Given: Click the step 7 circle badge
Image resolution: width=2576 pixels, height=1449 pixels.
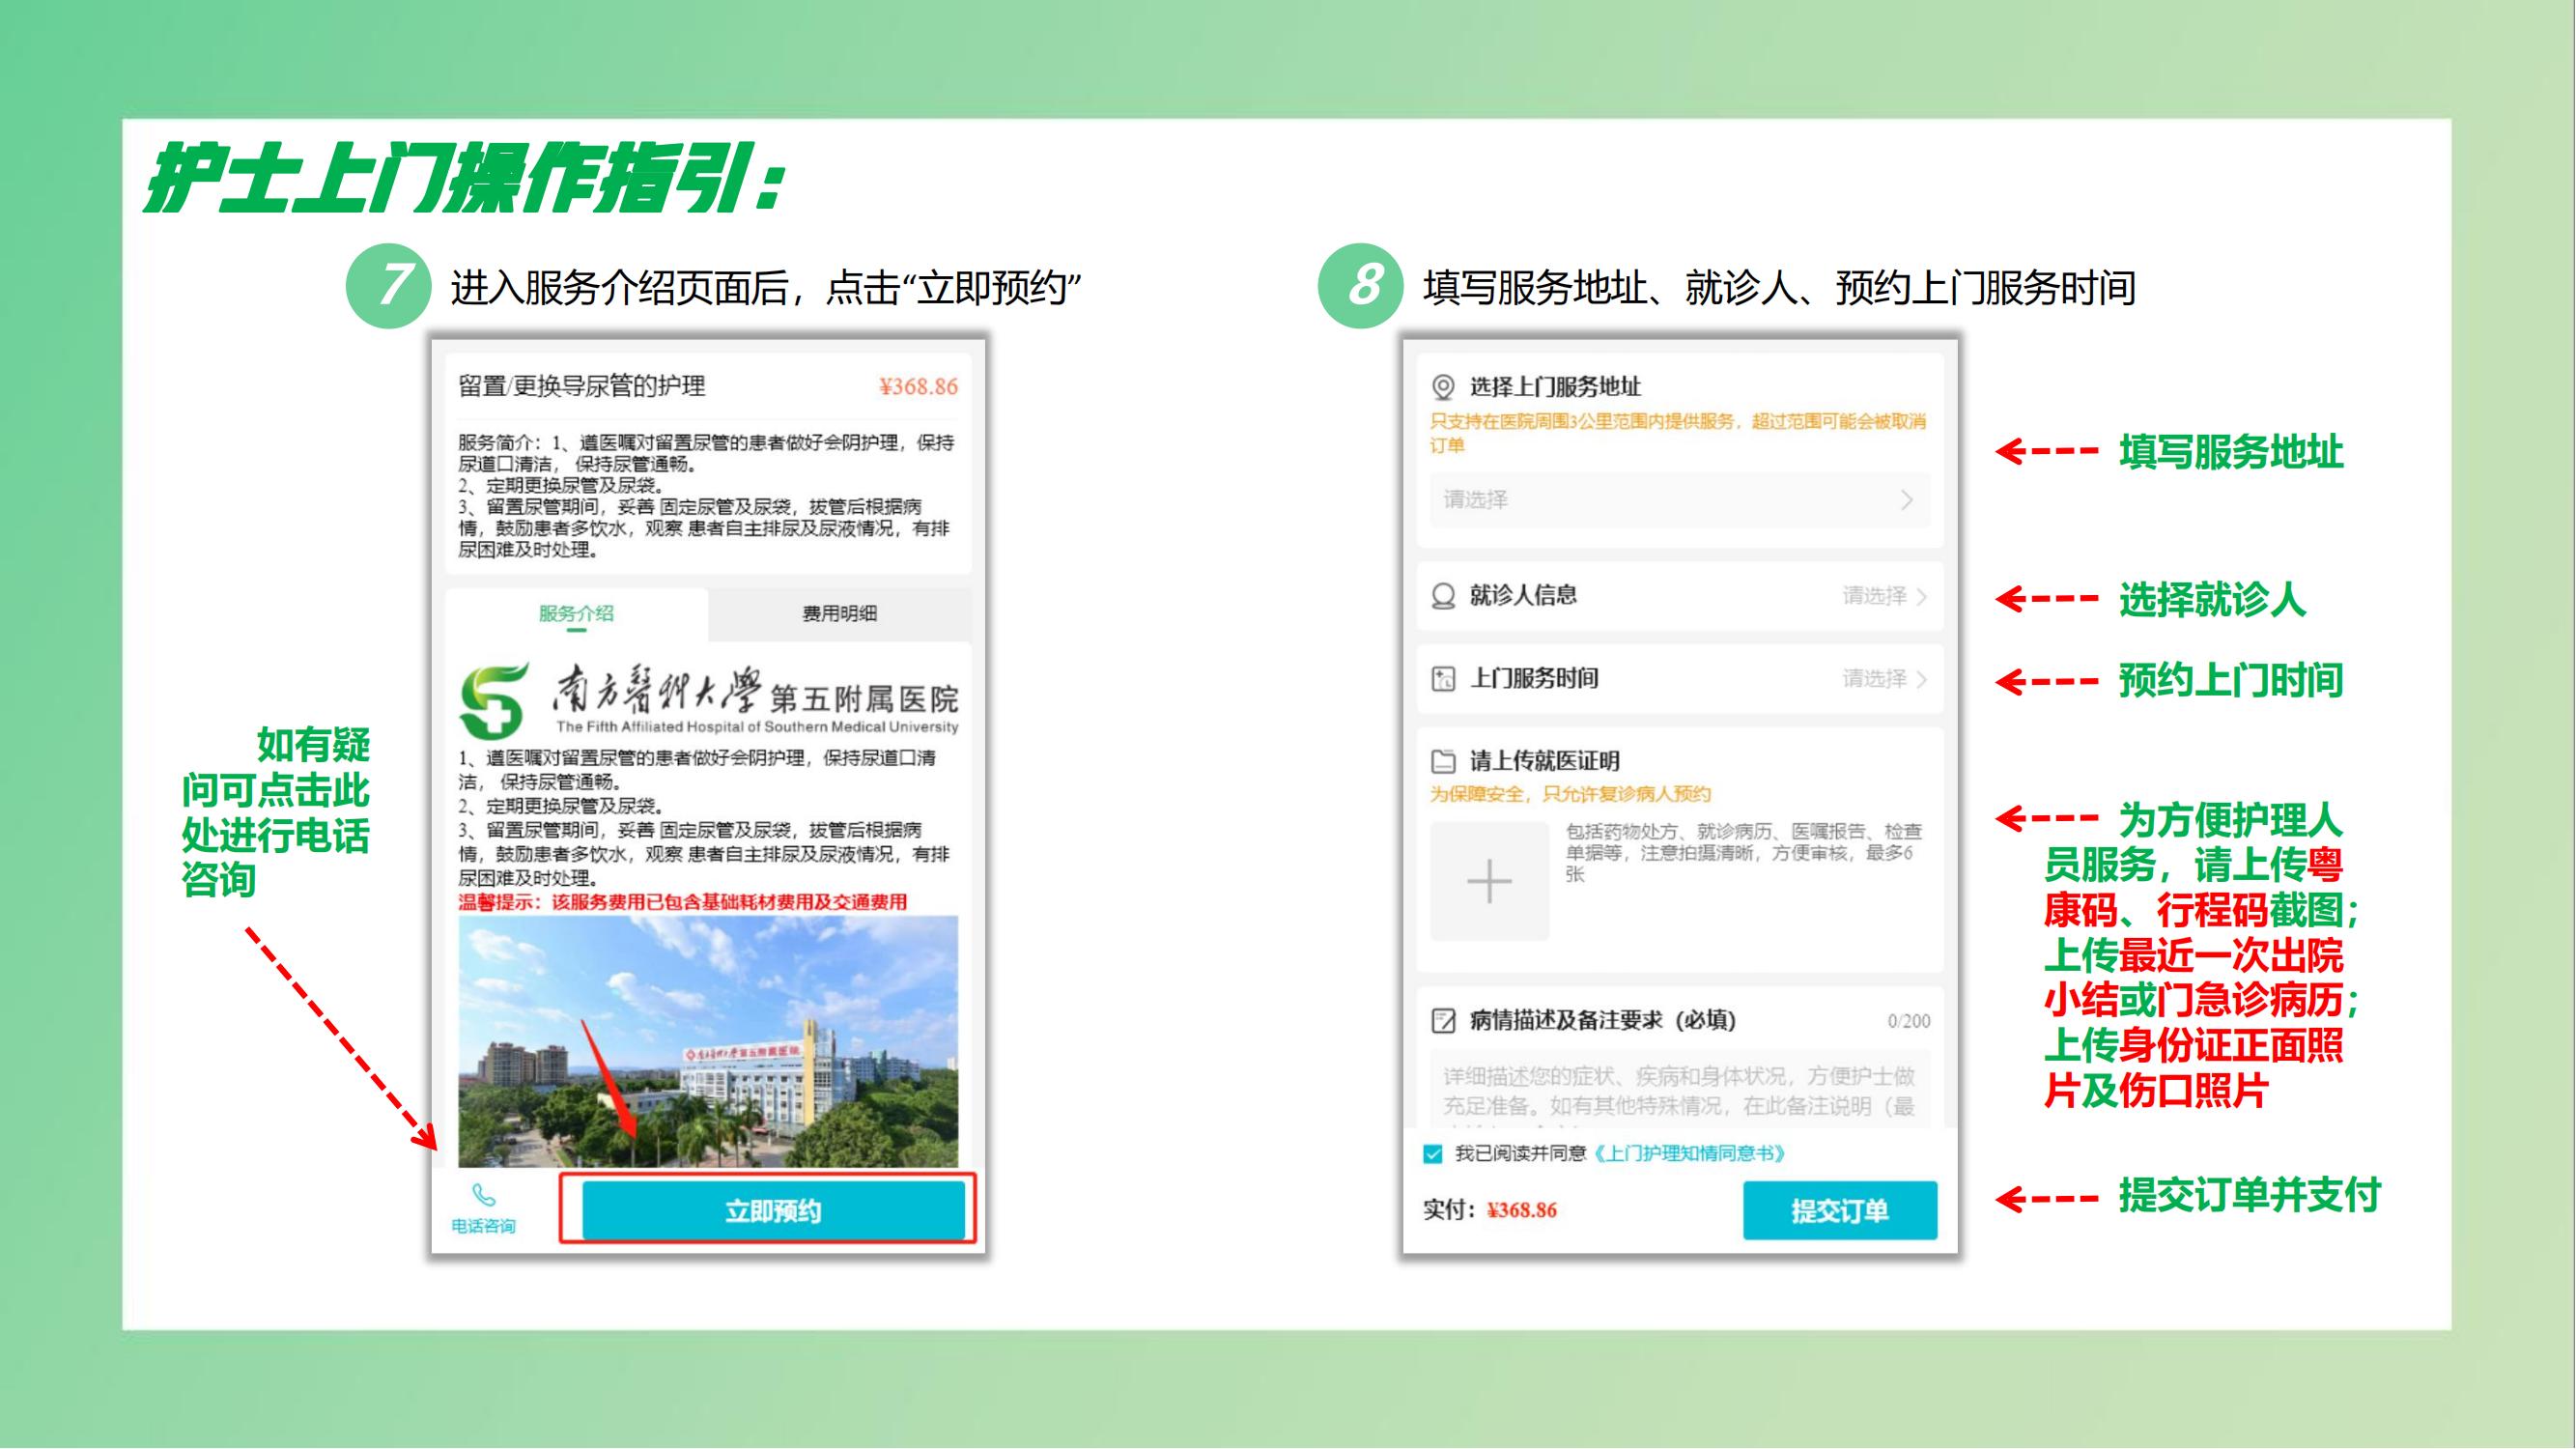Looking at the screenshot, I should point(389,286).
